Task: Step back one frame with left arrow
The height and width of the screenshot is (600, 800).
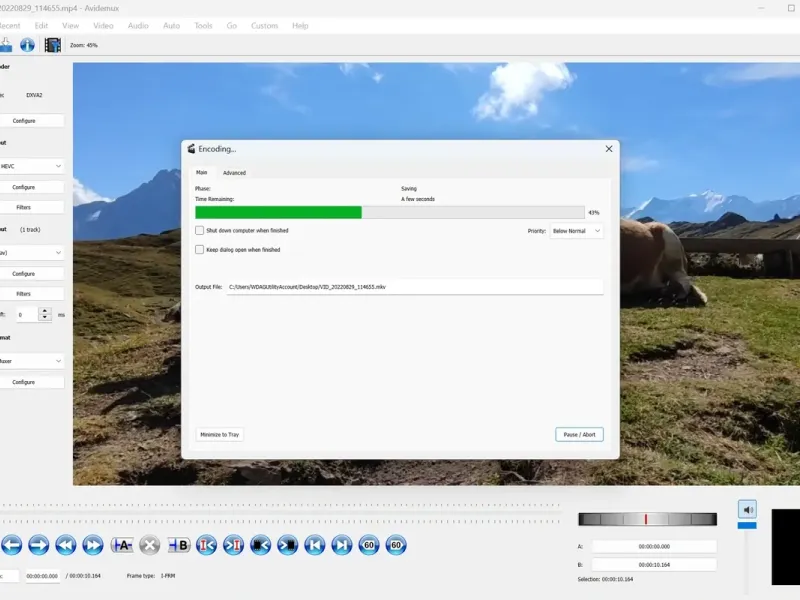Action: 11,545
